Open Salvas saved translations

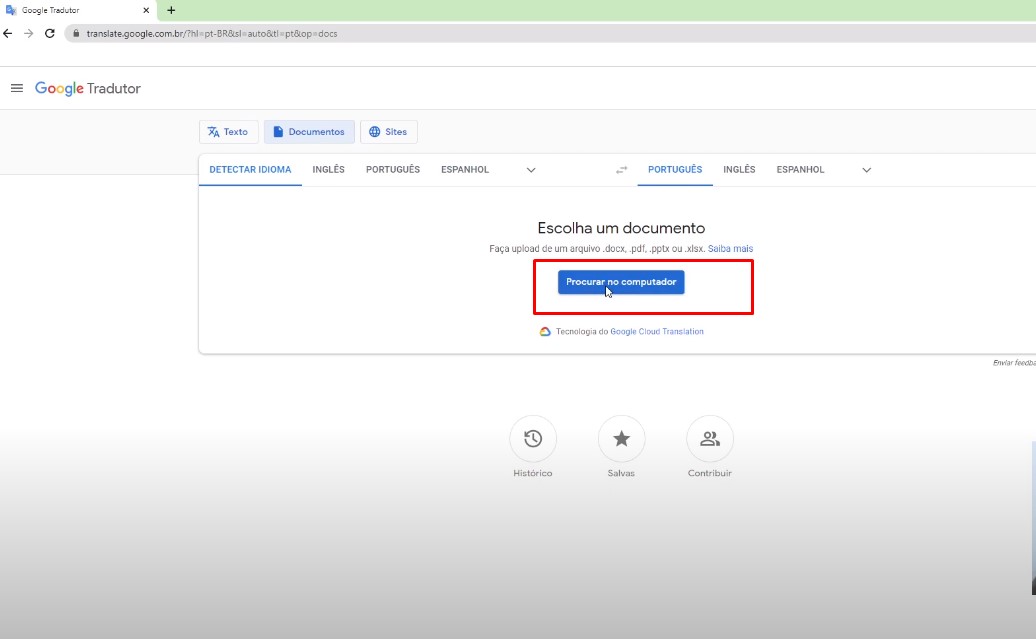pos(622,439)
